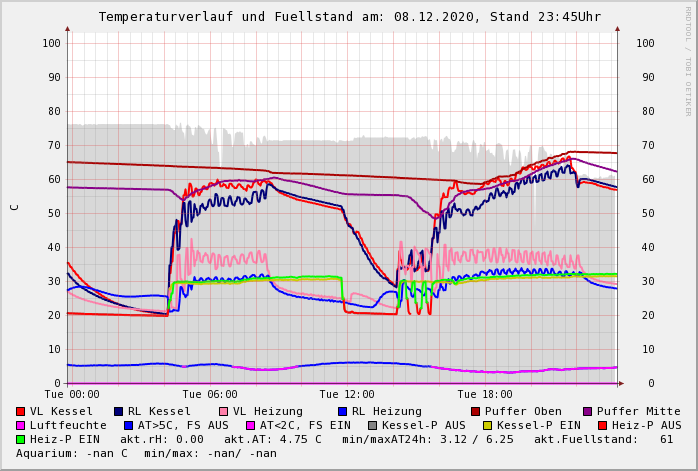Click the Heiz-P AUS legend label
The width and height of the screenshot is (698, 471).
click(645, 425)
